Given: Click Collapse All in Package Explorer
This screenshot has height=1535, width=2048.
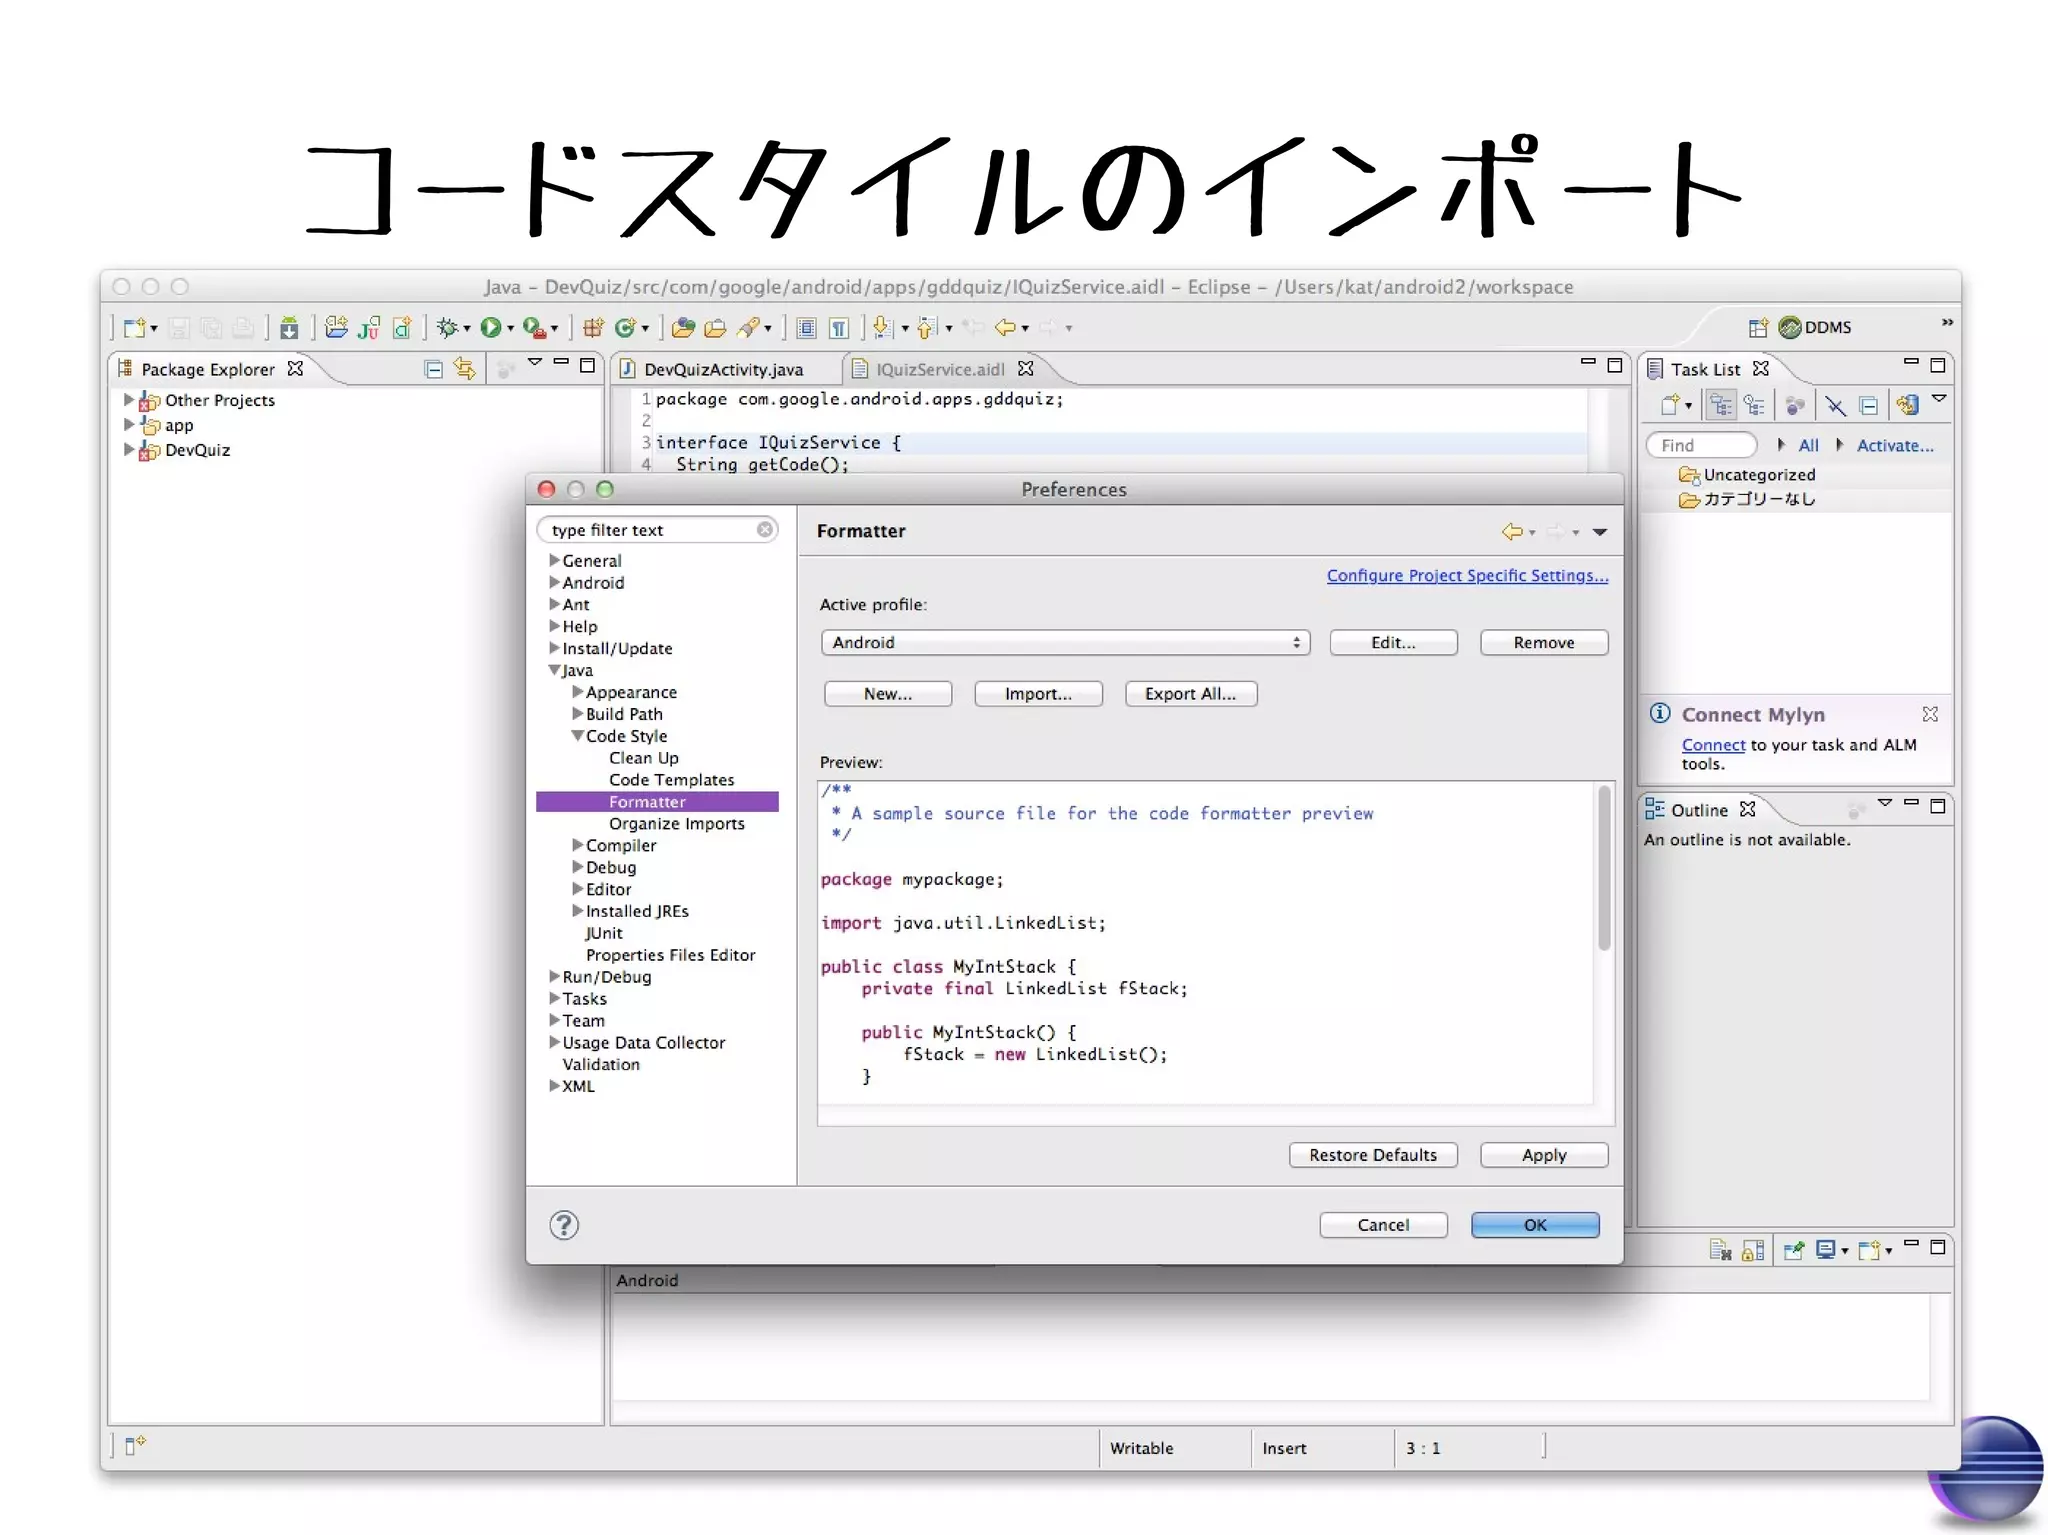Looking at the screenshot, I should [x=433, y=369].
